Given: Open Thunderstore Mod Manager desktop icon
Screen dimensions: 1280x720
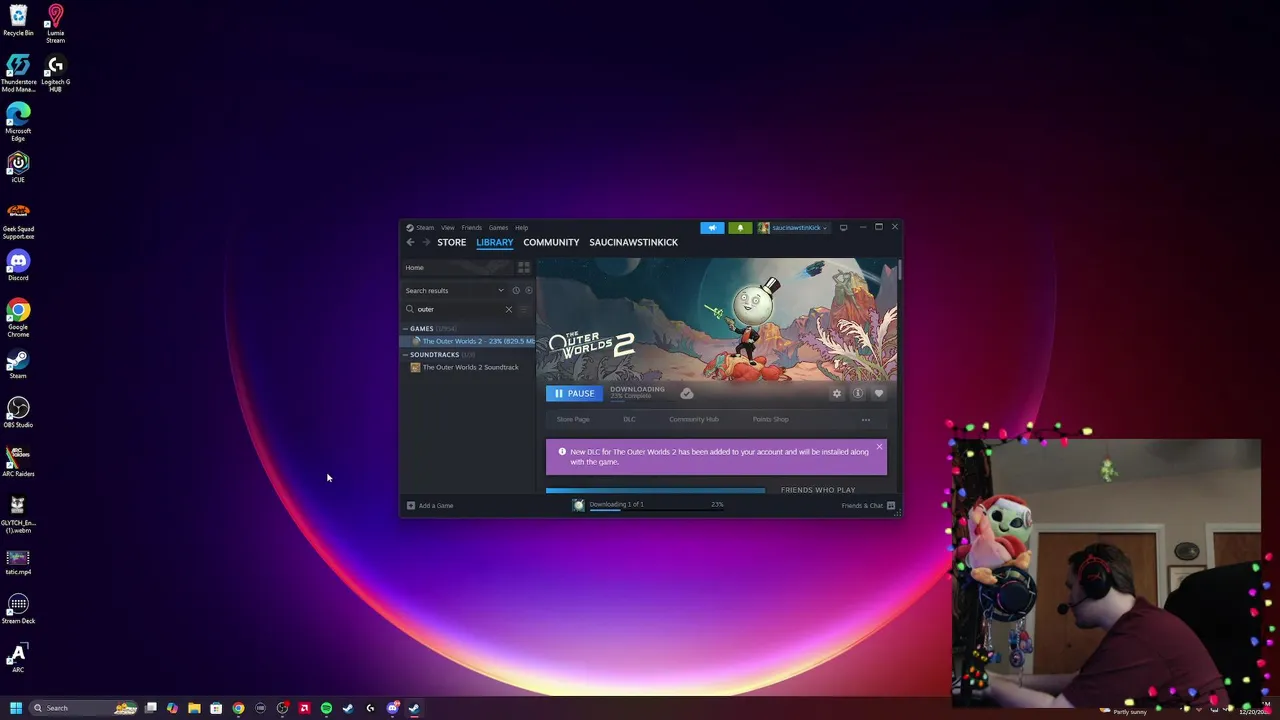Looking at the screenshot, I should coord(18,73).
